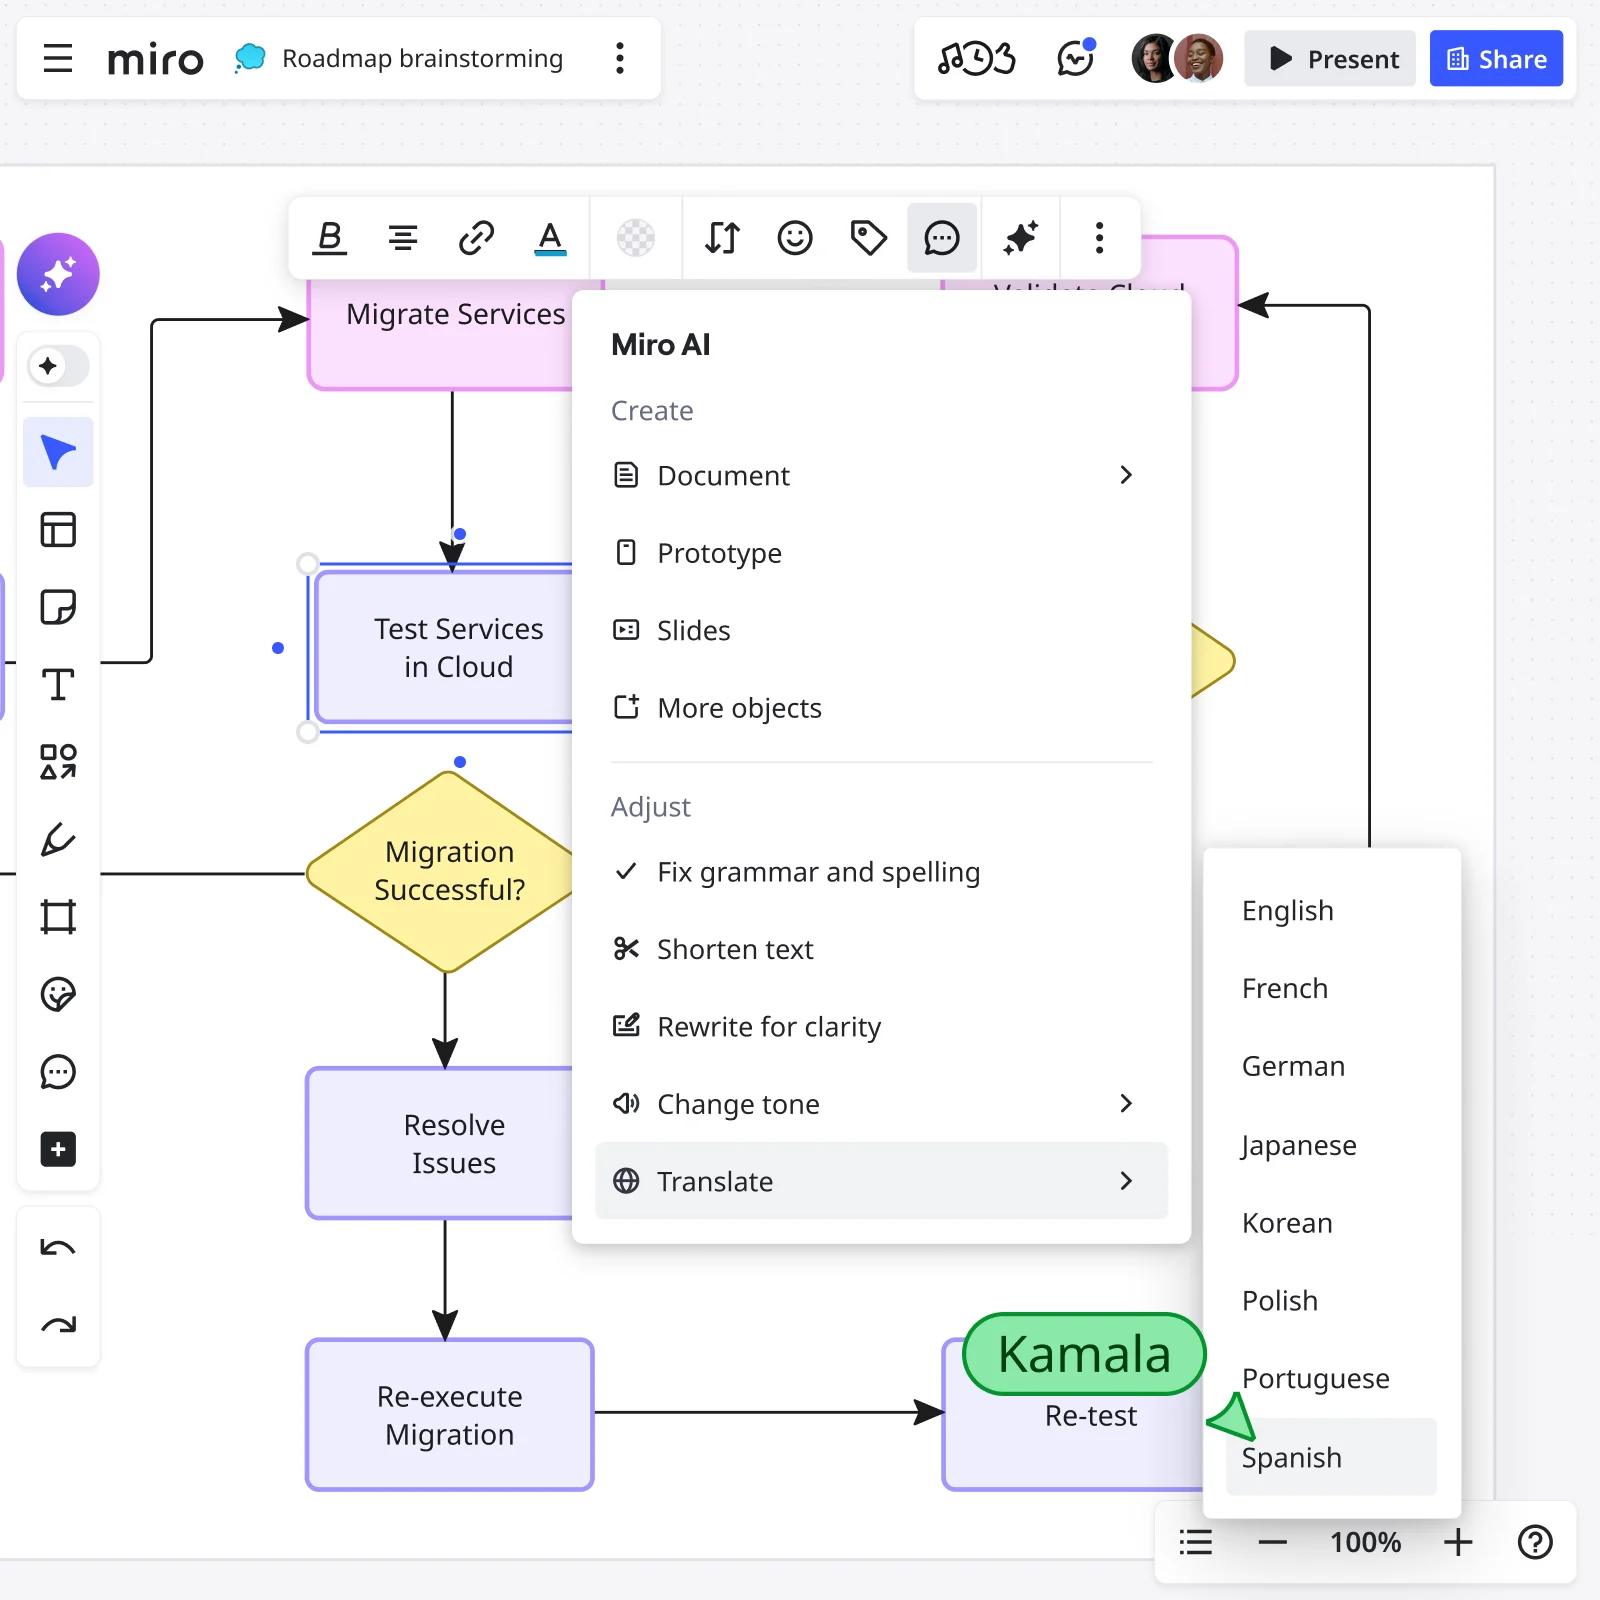This screenshot has height=1600, width=1600.
Task: Open the comments tool in the sidebar
Action: [58, 1072]
